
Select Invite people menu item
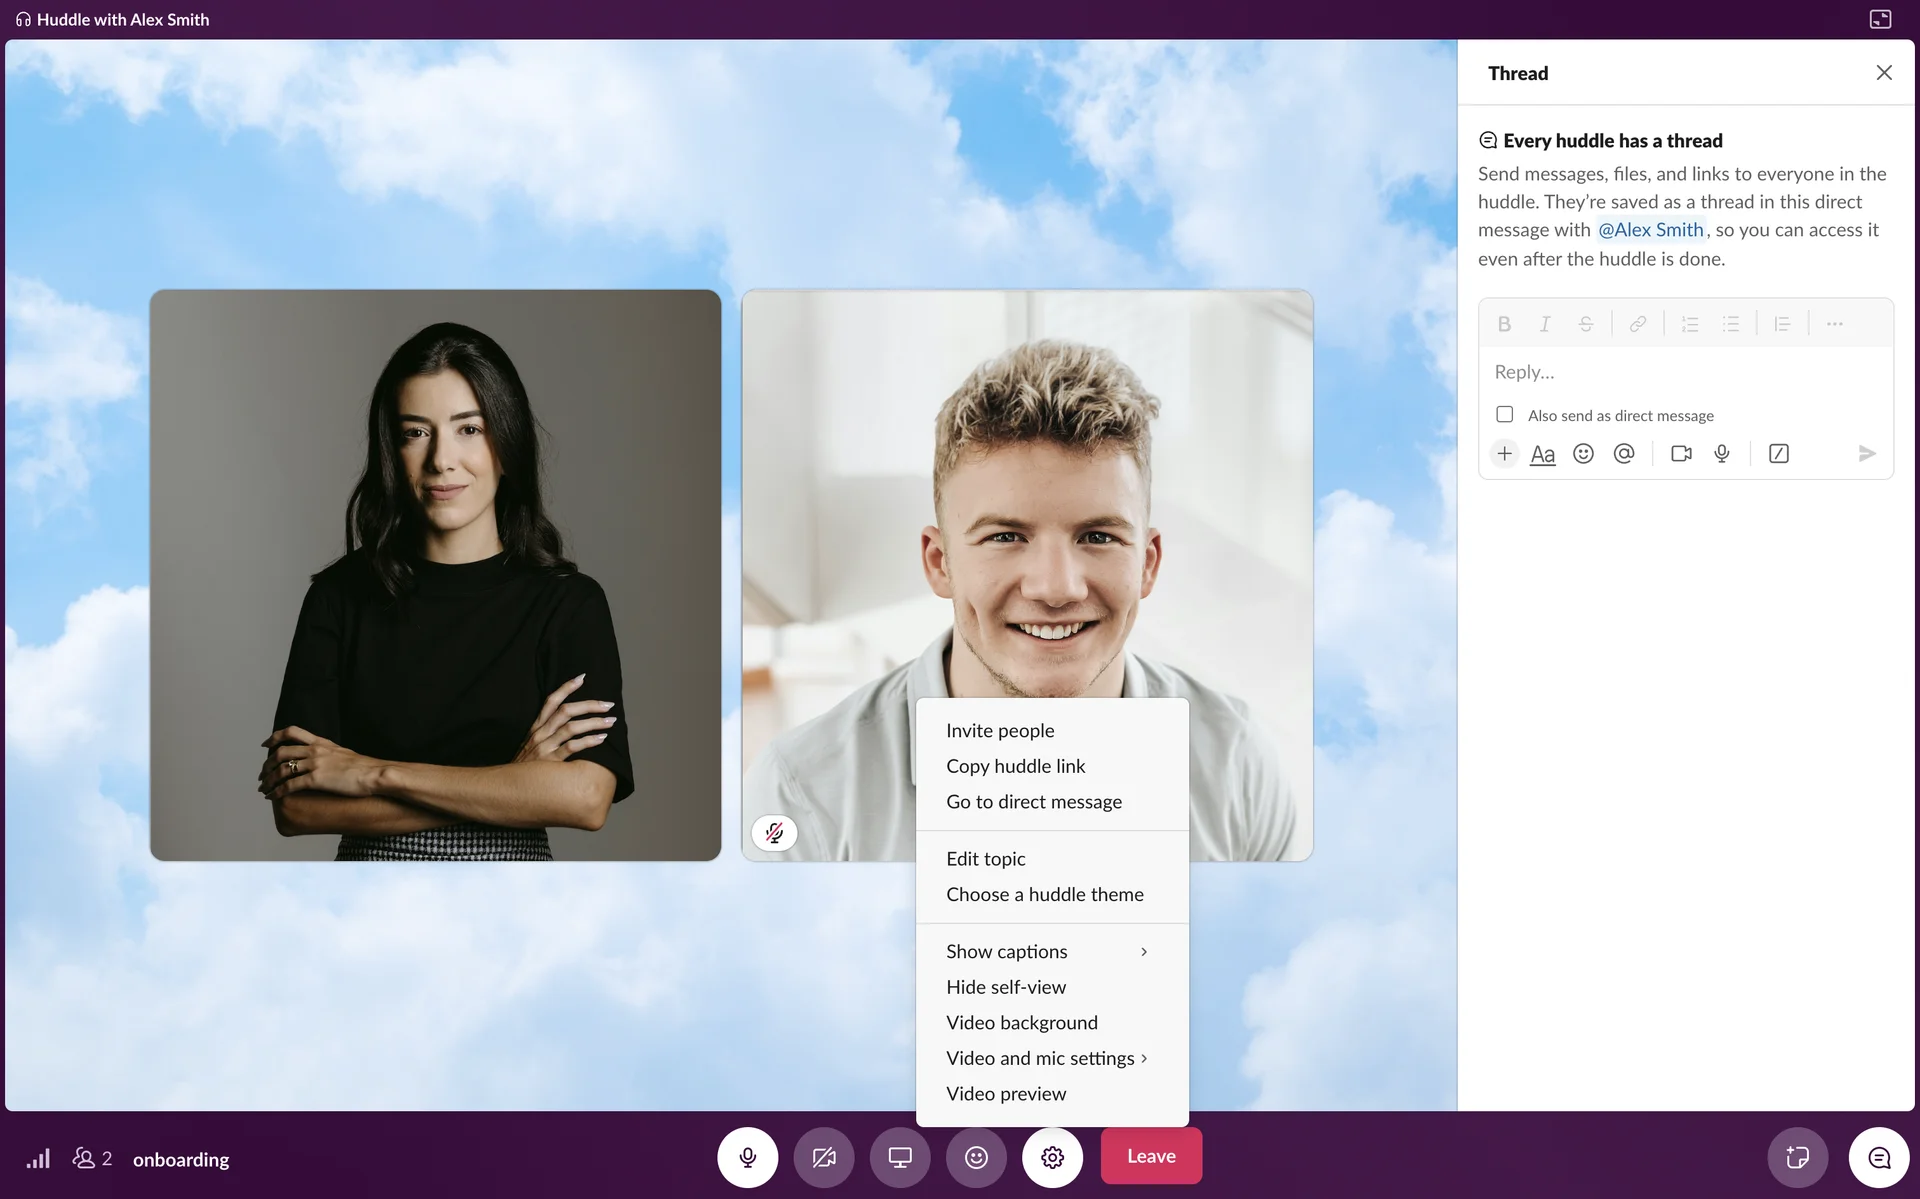point(1000,730)
